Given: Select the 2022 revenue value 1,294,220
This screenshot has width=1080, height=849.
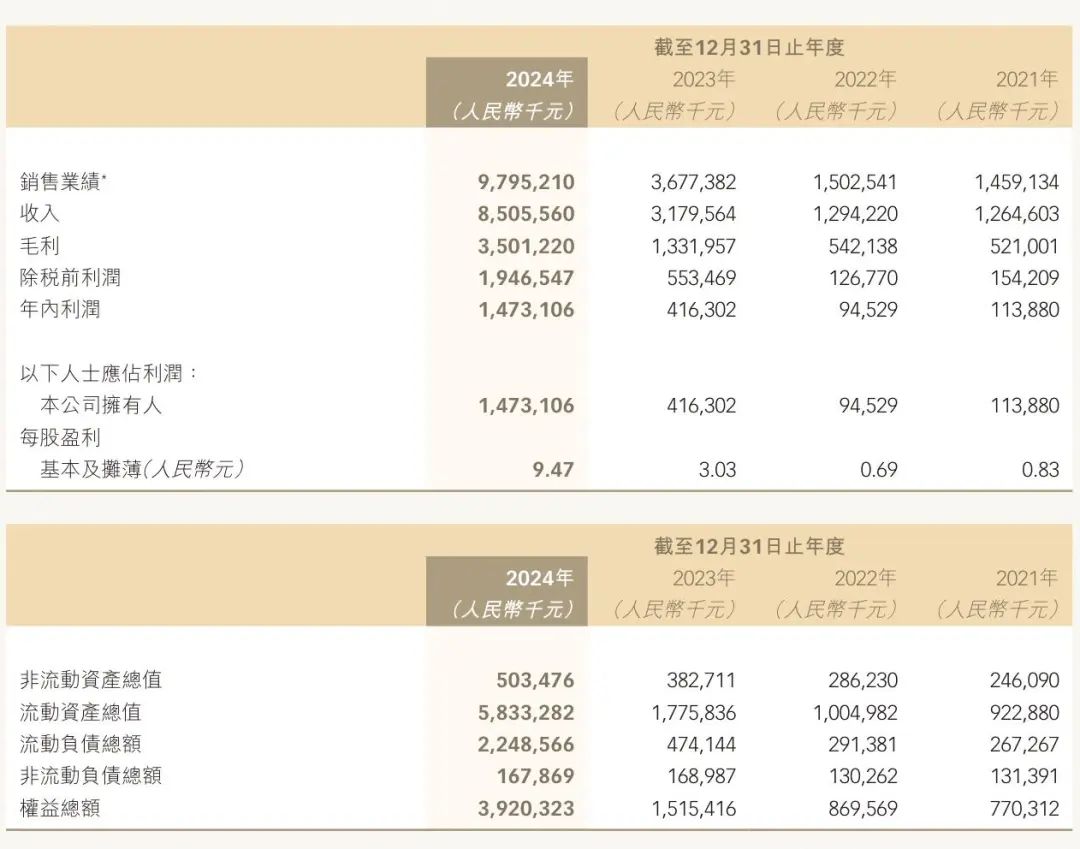Looking at the screenshot, I should (x=855, y=214).
